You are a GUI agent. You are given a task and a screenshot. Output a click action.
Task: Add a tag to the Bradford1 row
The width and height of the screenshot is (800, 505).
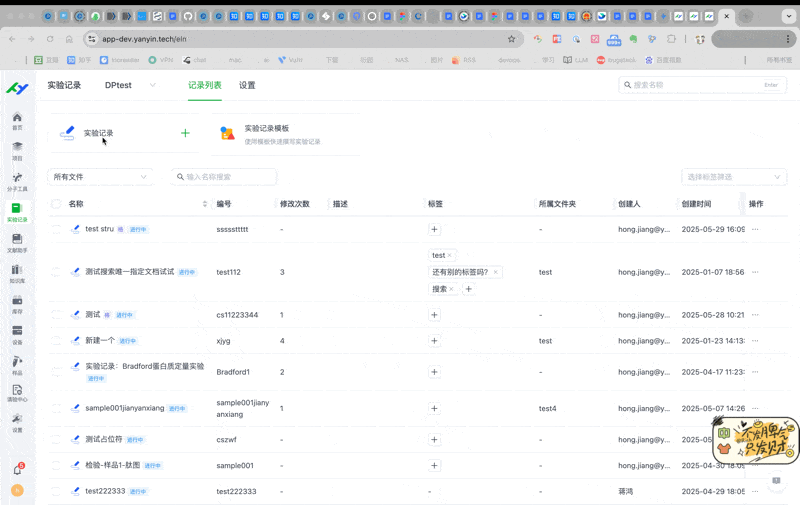click(x=434, y=372)
